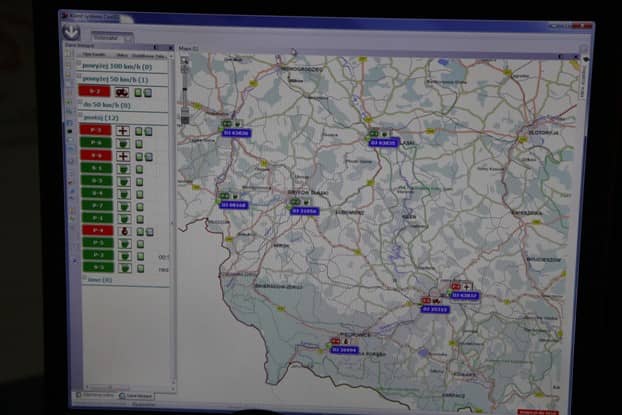The width and height of the screenshot is (622, 415).
Task: Switch to the leftmost bottom tab of the left panel
Action: coord(97,396)
